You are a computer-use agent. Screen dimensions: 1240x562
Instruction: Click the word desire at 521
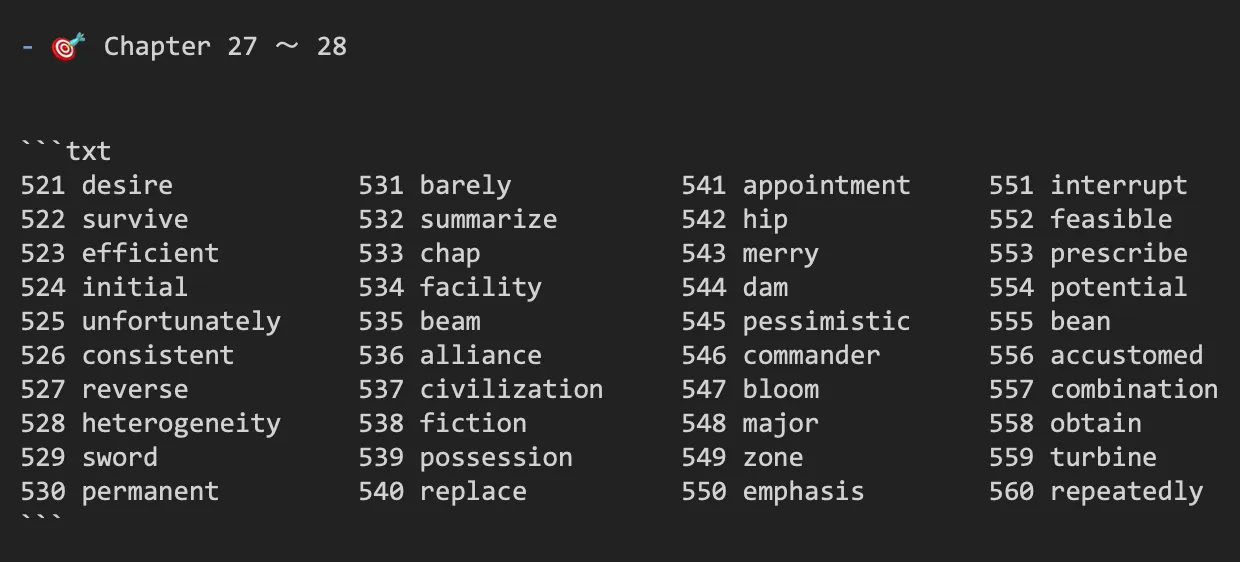coord(127,185)
